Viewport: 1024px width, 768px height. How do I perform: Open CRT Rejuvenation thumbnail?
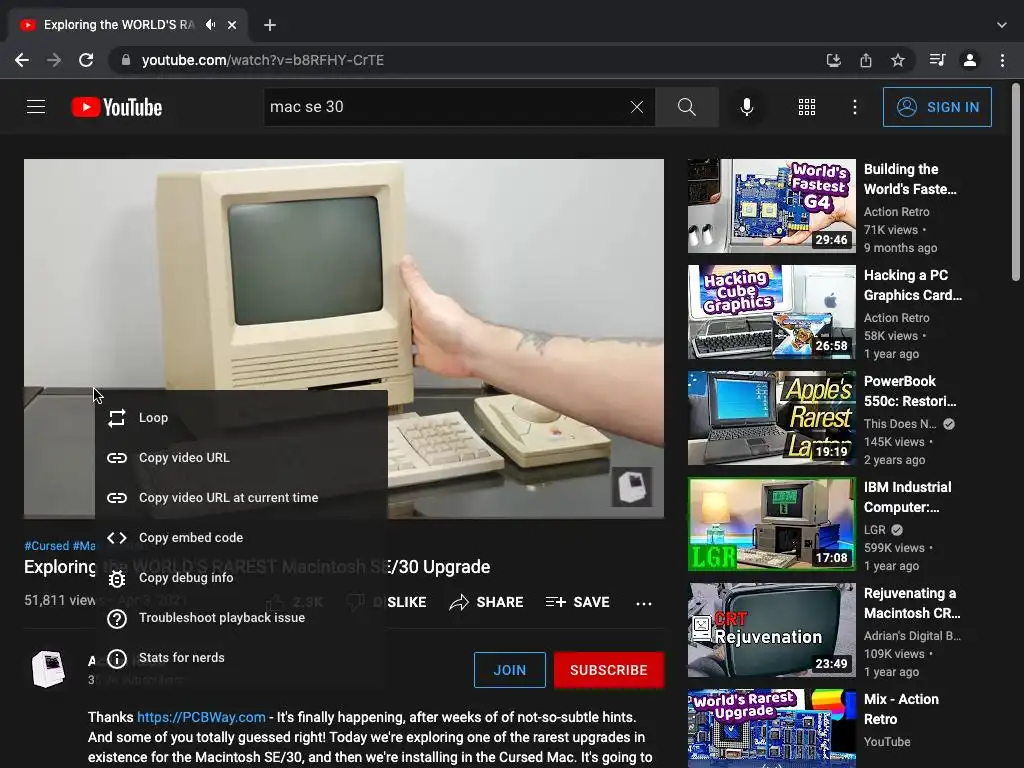click(771, 630)
